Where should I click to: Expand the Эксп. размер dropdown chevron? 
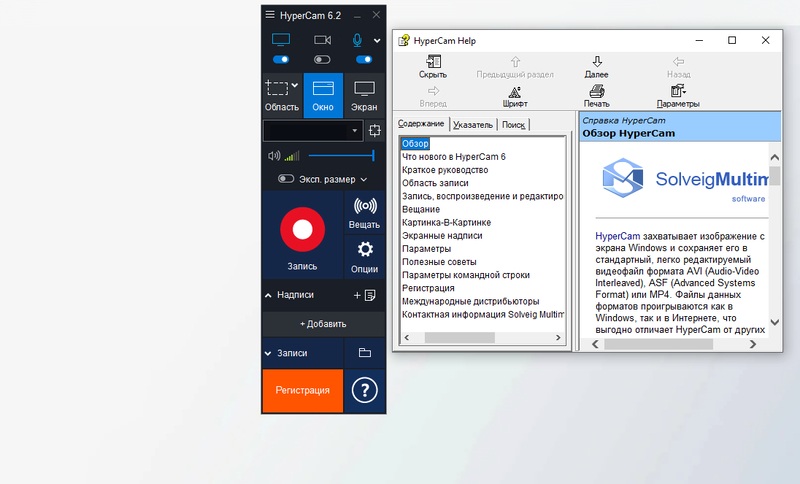click(364, 180)
